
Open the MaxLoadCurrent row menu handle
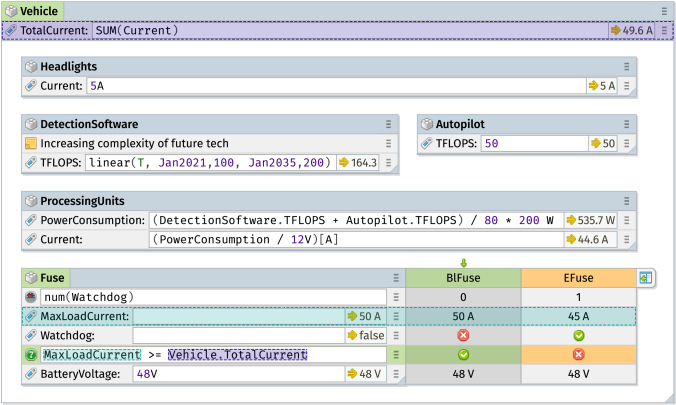pos(396,316)
